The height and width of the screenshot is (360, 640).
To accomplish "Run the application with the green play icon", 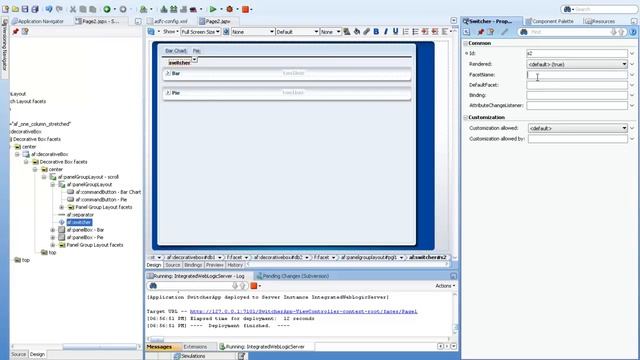I will click(213, 9).
